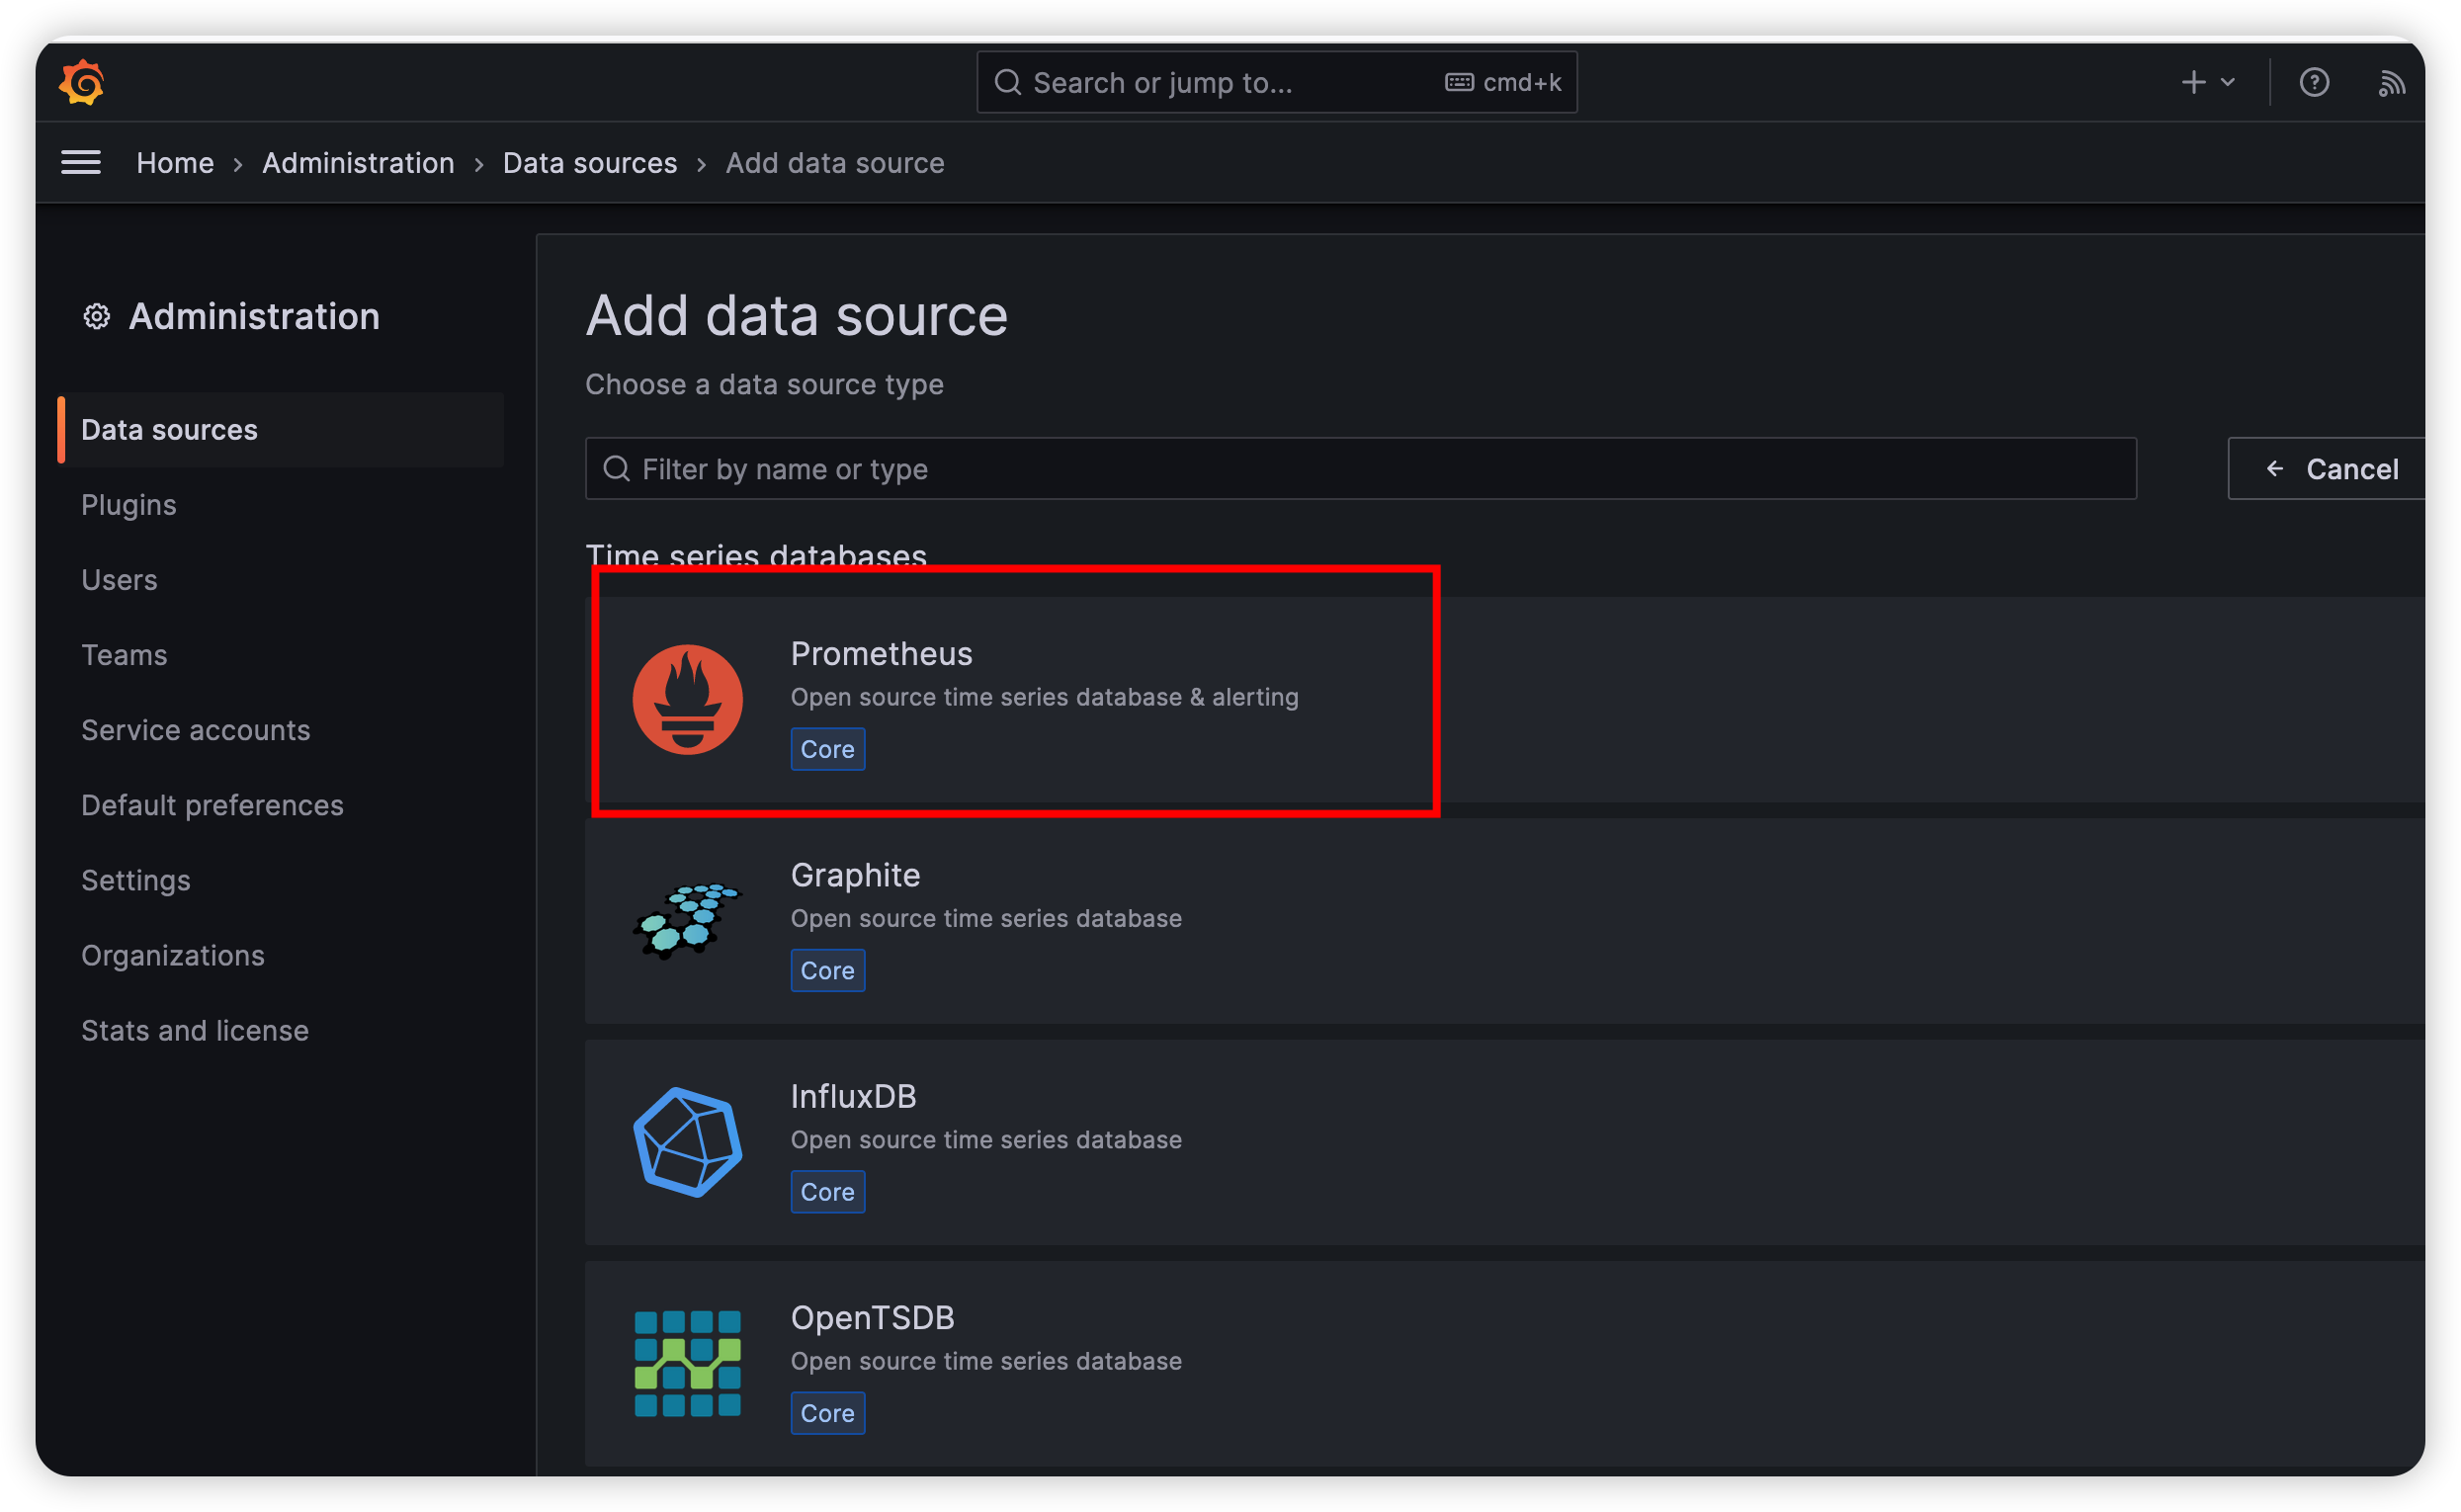Open the hamburger navigation menu
This screenshot has height=1512, width=2461.
coord(81,163)
